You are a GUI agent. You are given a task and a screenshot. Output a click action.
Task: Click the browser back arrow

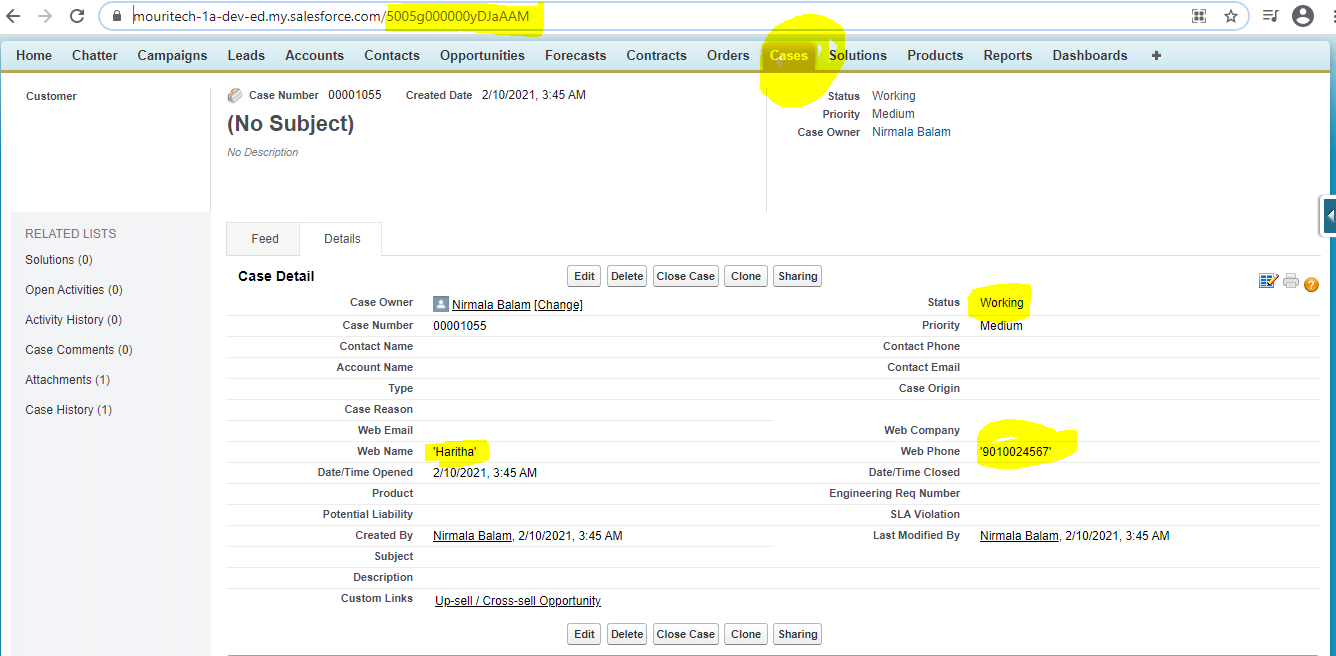[x=13, y=16]
